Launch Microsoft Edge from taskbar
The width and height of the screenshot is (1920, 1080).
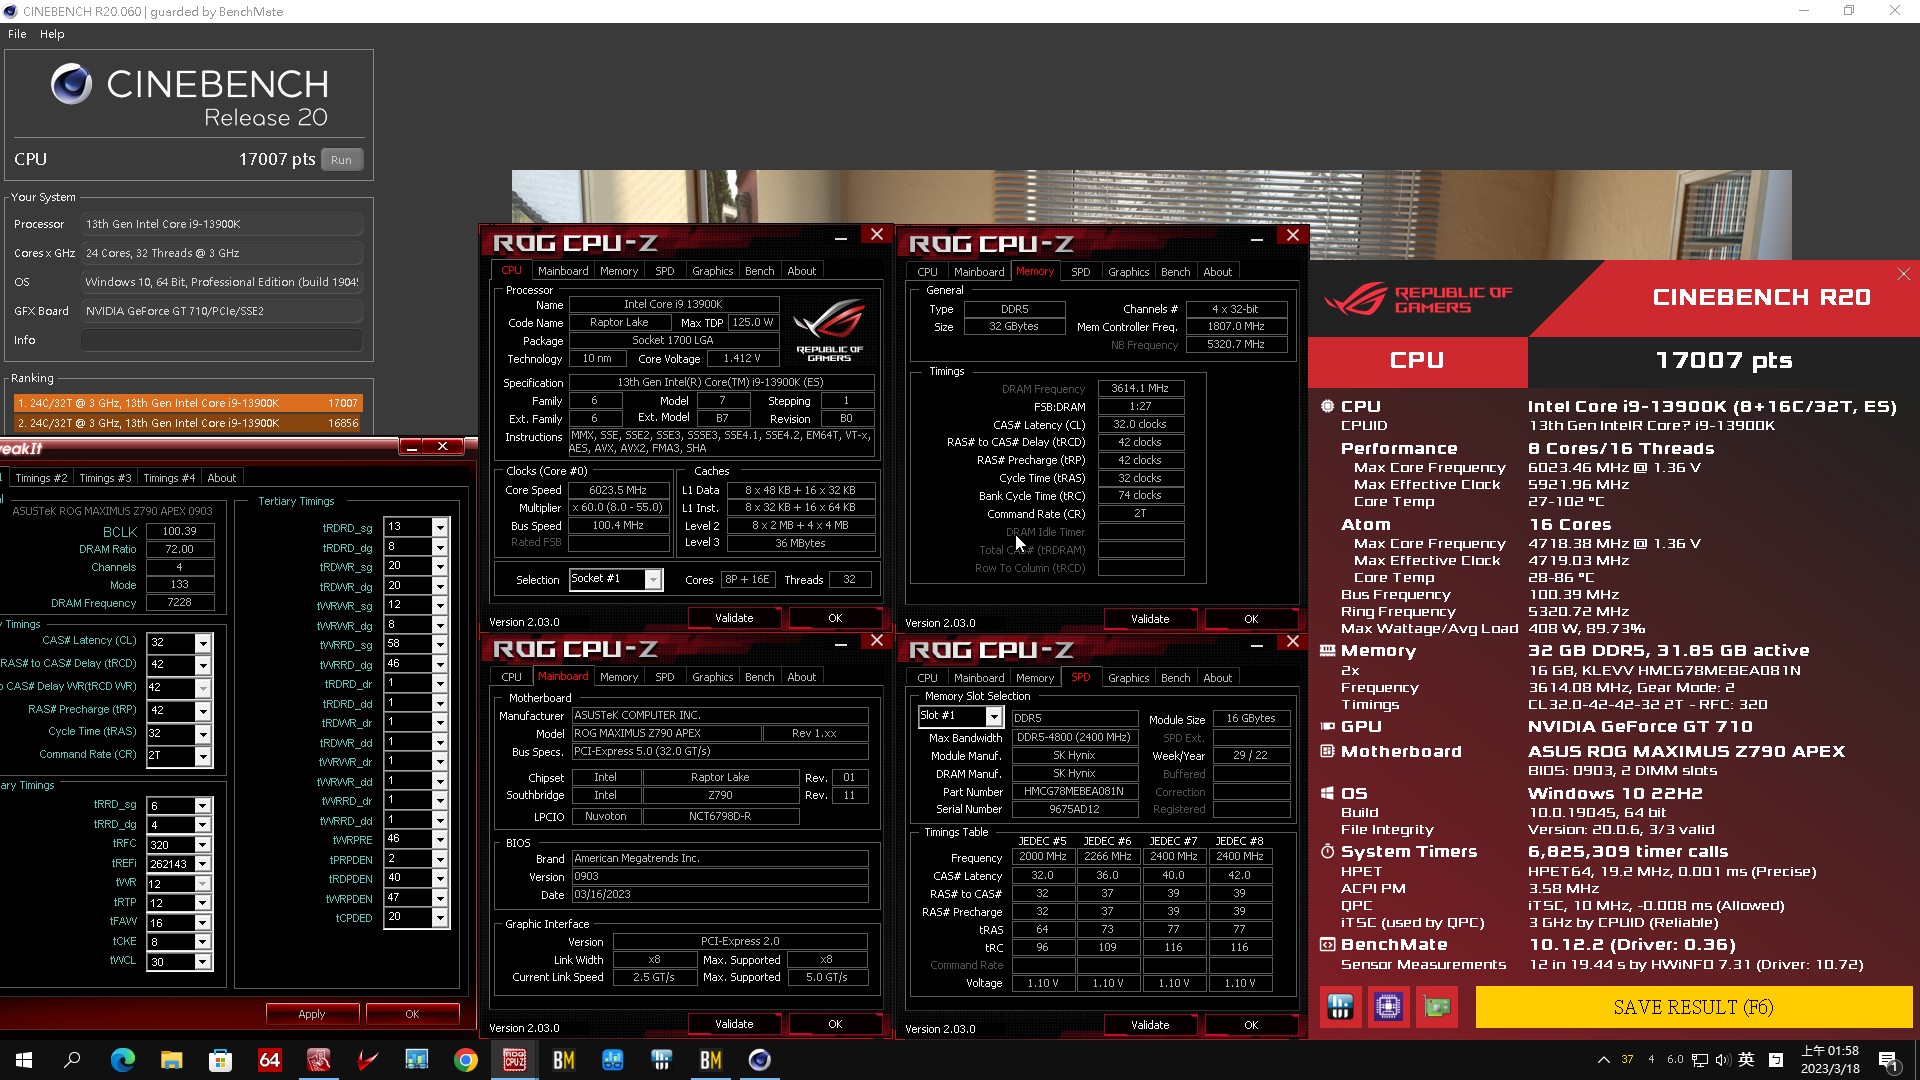coord(122,1060)
